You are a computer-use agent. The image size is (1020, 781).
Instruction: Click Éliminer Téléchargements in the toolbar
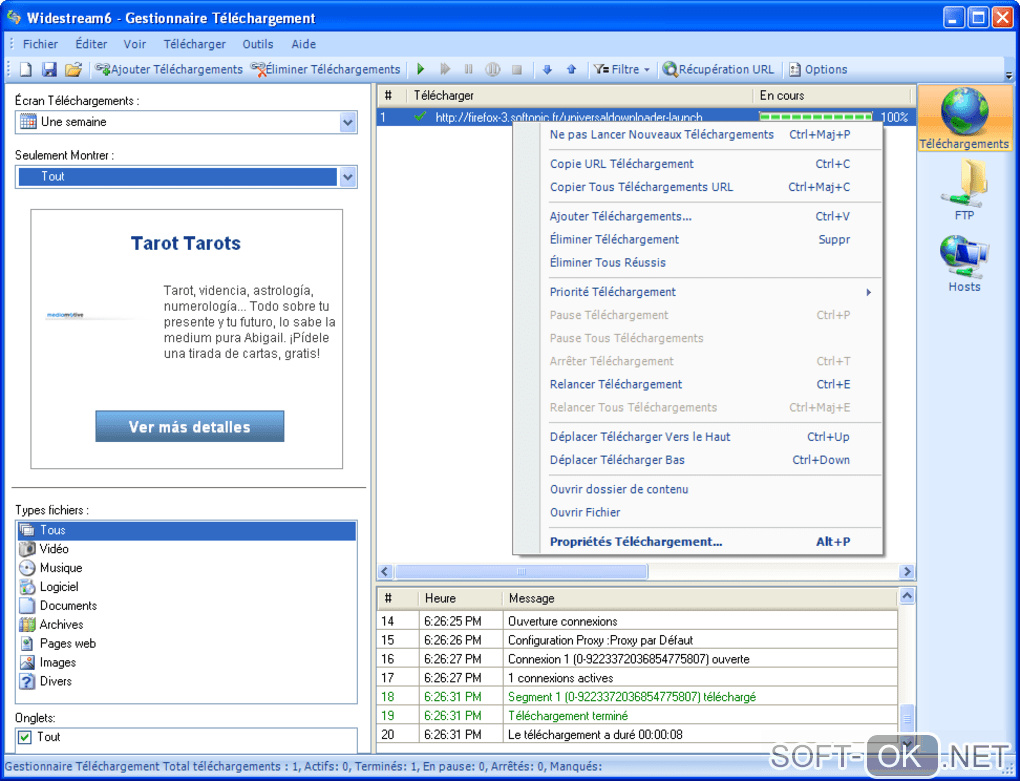click(x=325, y=70)
